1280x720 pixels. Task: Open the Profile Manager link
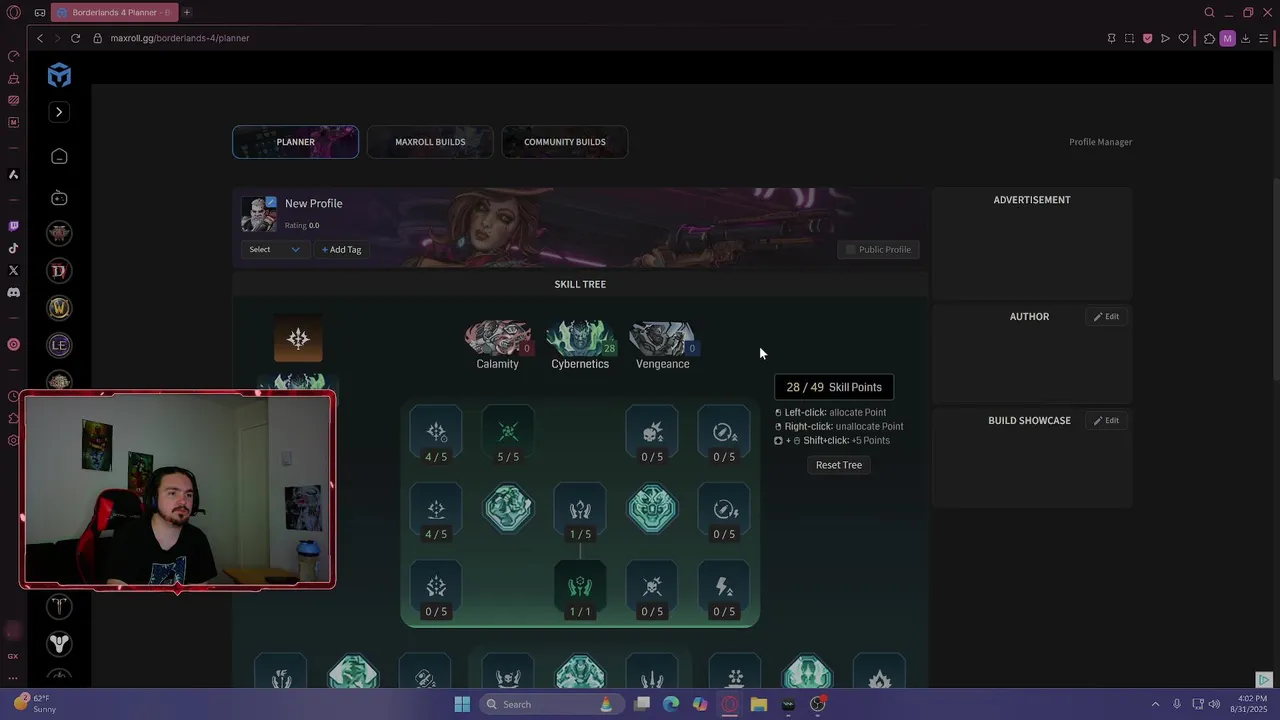click(1100, 142)
